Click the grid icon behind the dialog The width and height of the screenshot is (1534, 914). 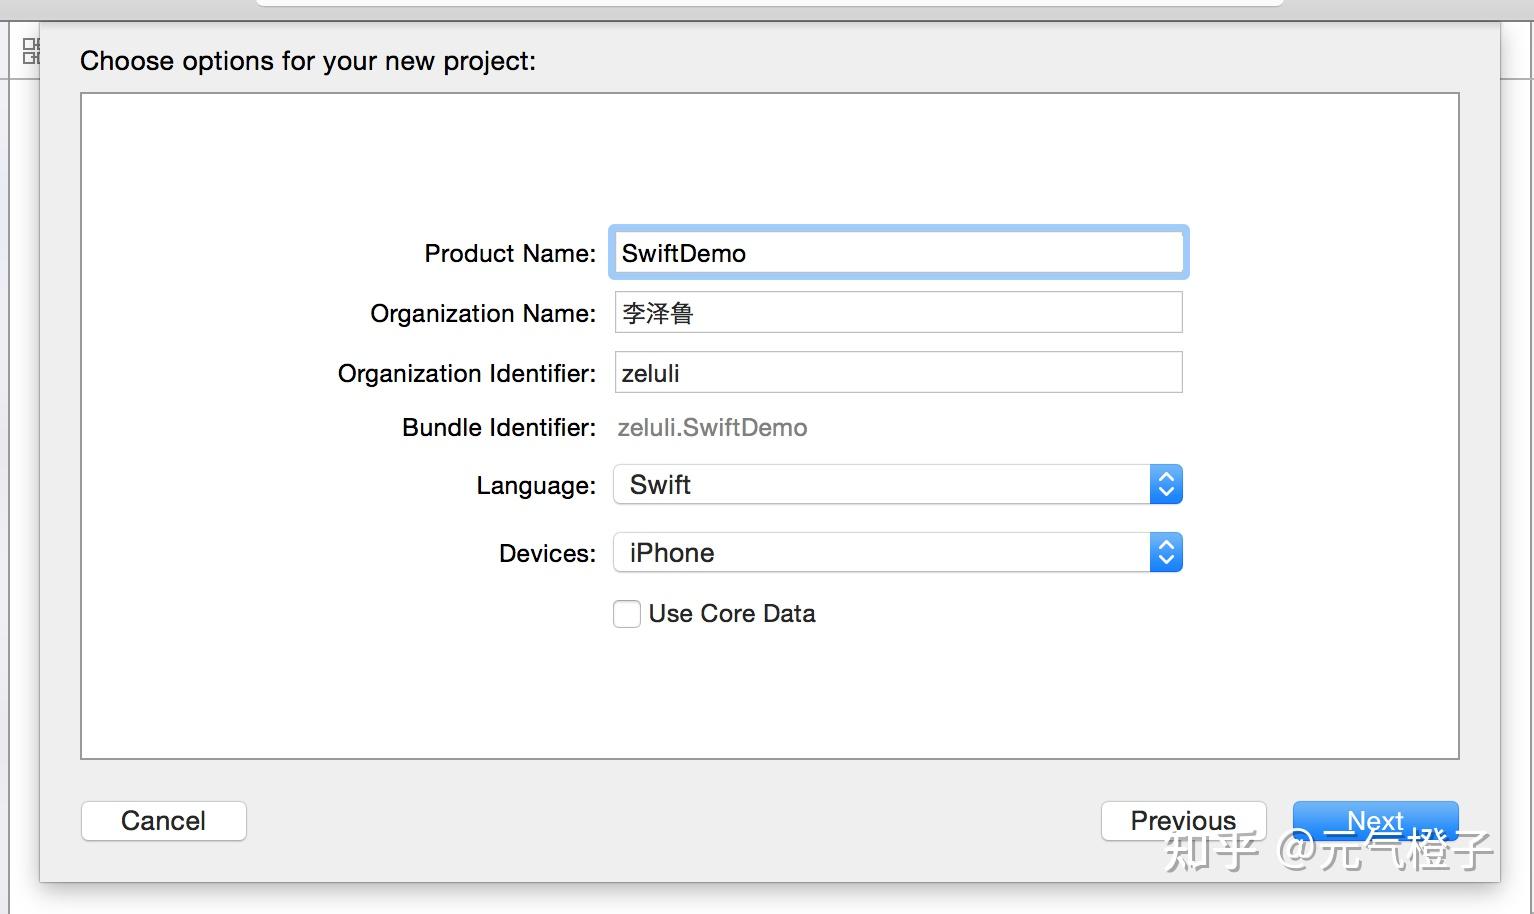pos(31,51)
